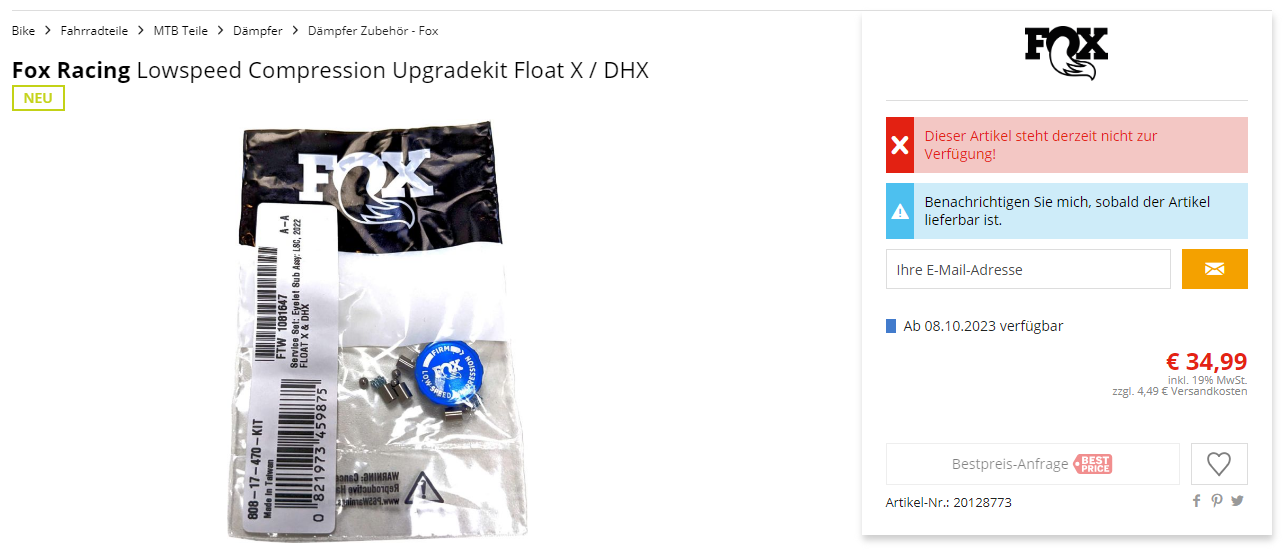
Task: Click the red X unavailable icon
Action: (x=900, y=145)
